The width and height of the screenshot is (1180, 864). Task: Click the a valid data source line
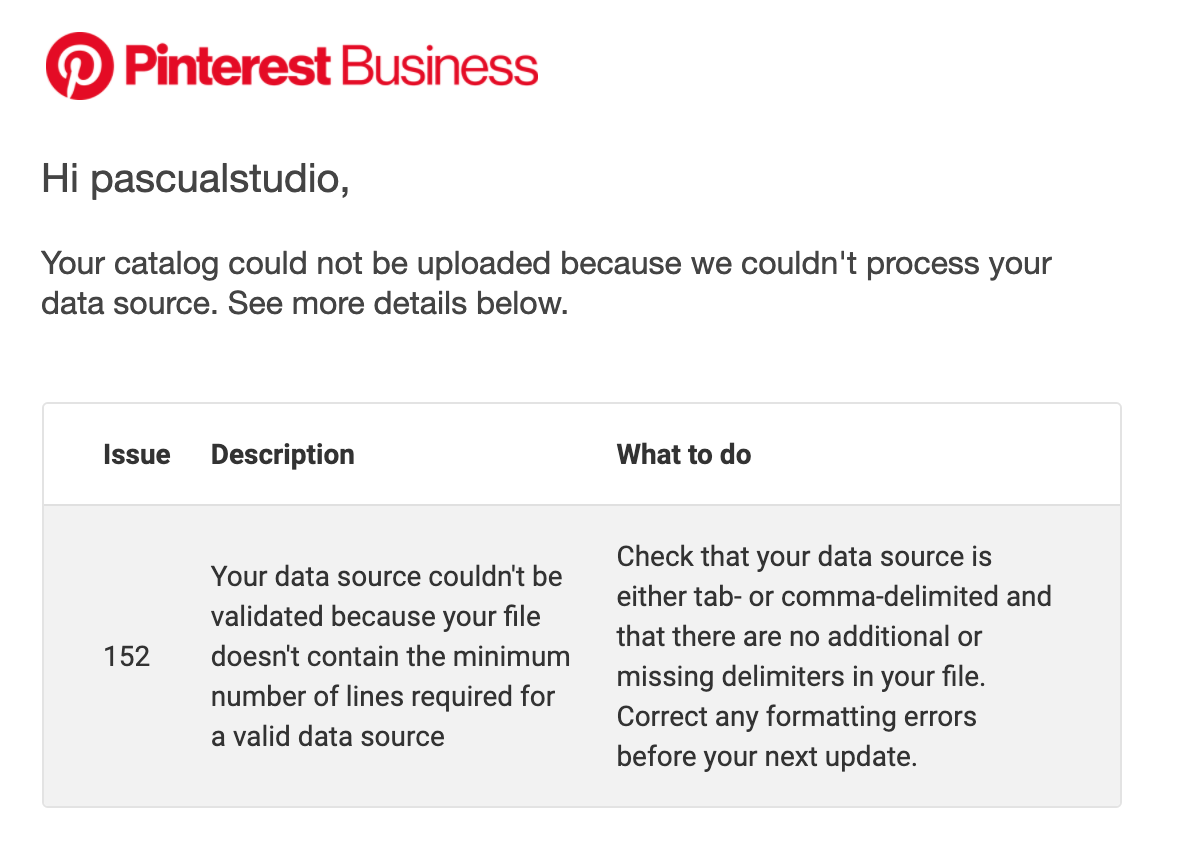tap(327, 737)
